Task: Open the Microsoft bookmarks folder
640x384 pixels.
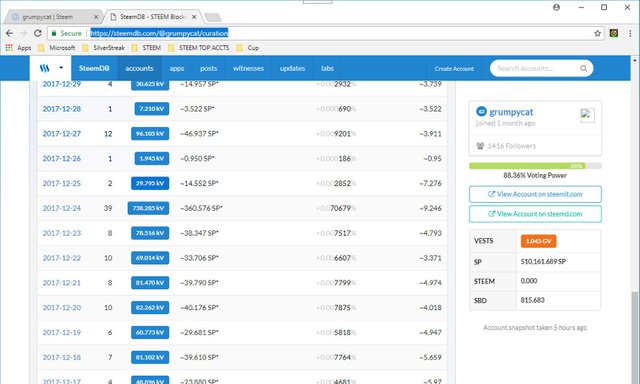Action: pos(57,48)
